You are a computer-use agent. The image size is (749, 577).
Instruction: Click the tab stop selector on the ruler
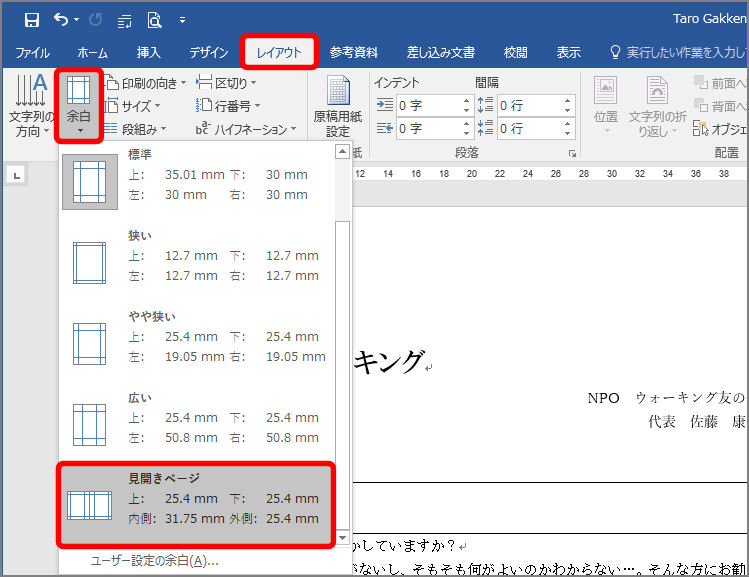[x=17, y=176]
